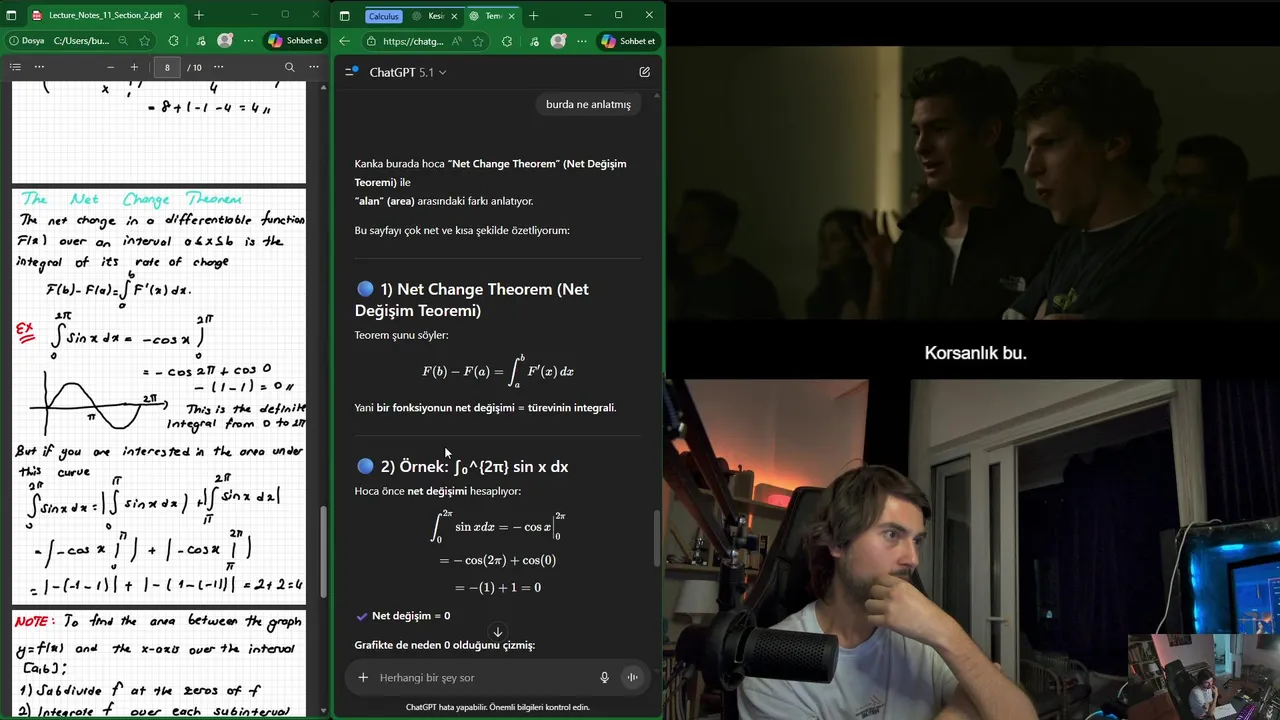The height and width of the screenshot is (720, 1280).
Task: Open the ChatGPT sidebar menu
Action: coord(351,72)
